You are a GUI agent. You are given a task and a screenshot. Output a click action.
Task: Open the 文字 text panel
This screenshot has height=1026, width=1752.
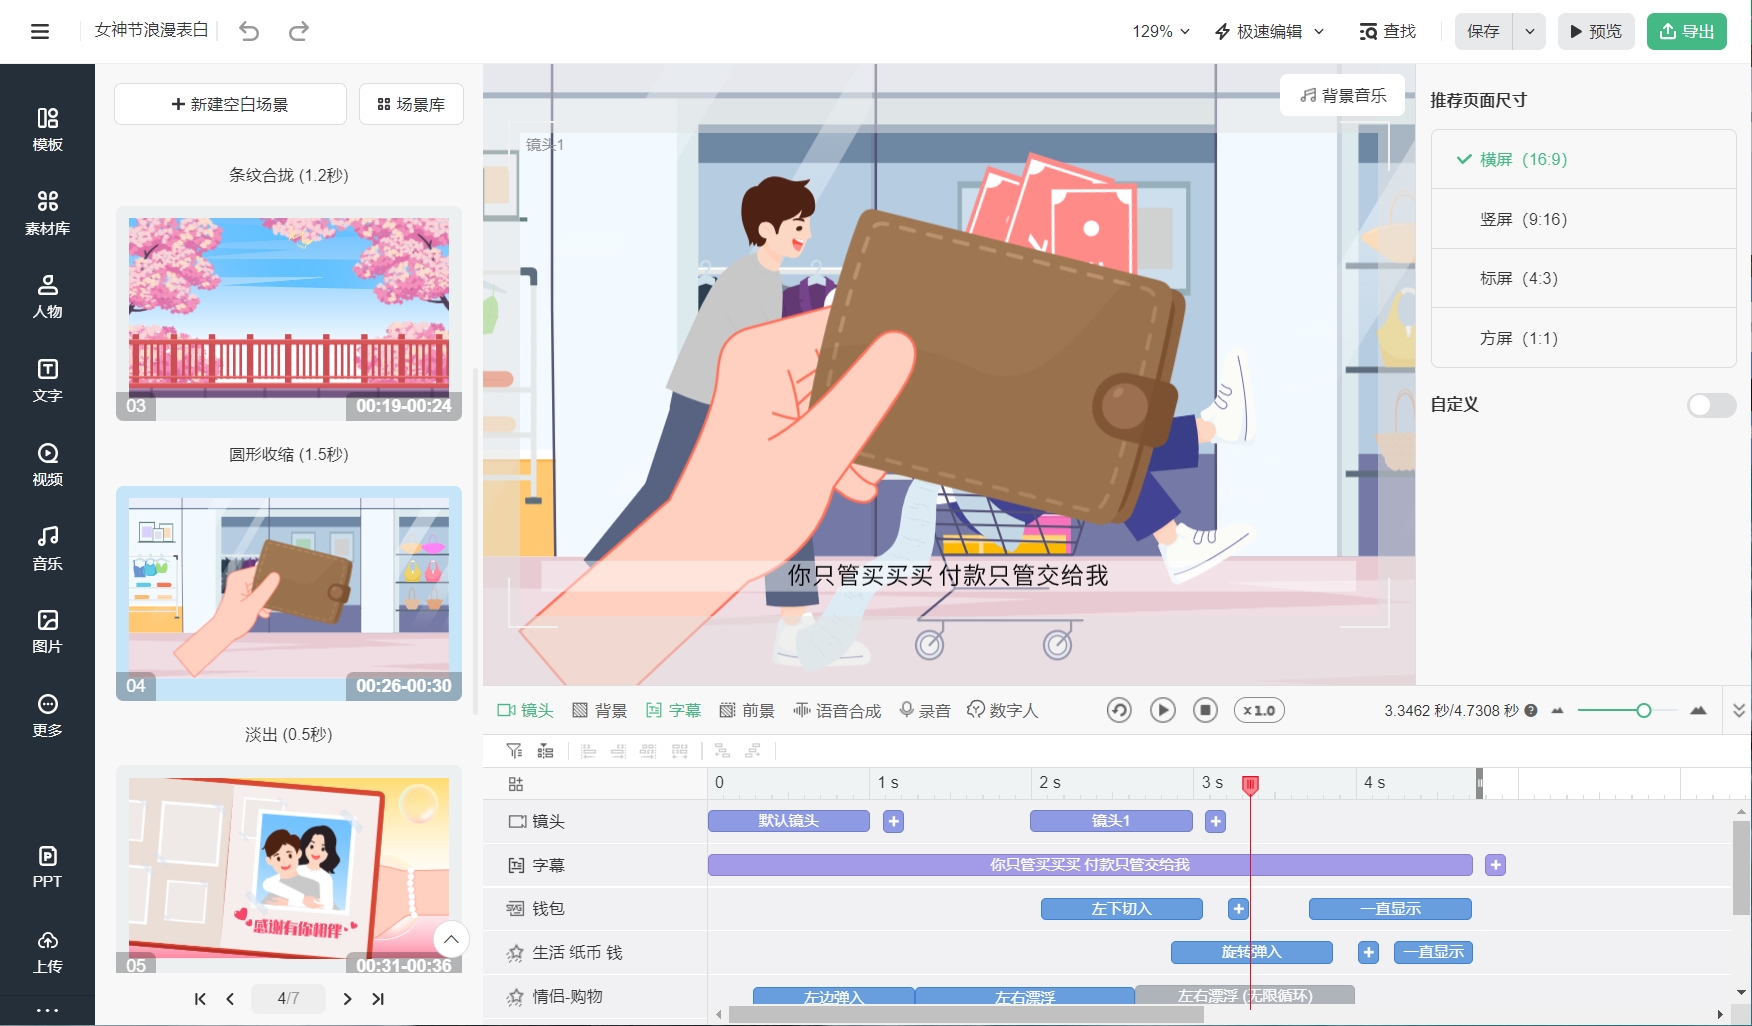pyautogui.click(x=47, y=381)
